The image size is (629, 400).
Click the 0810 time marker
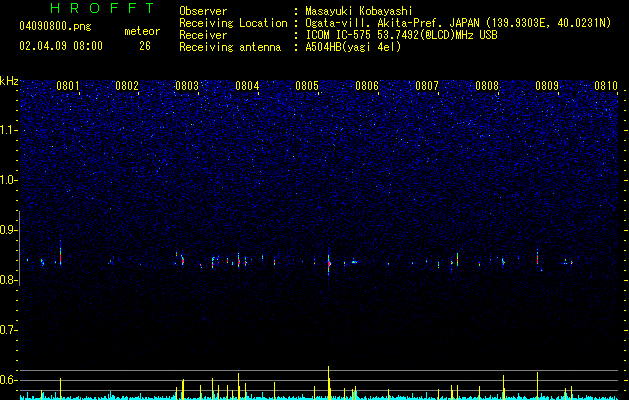(x=606, y=86)
